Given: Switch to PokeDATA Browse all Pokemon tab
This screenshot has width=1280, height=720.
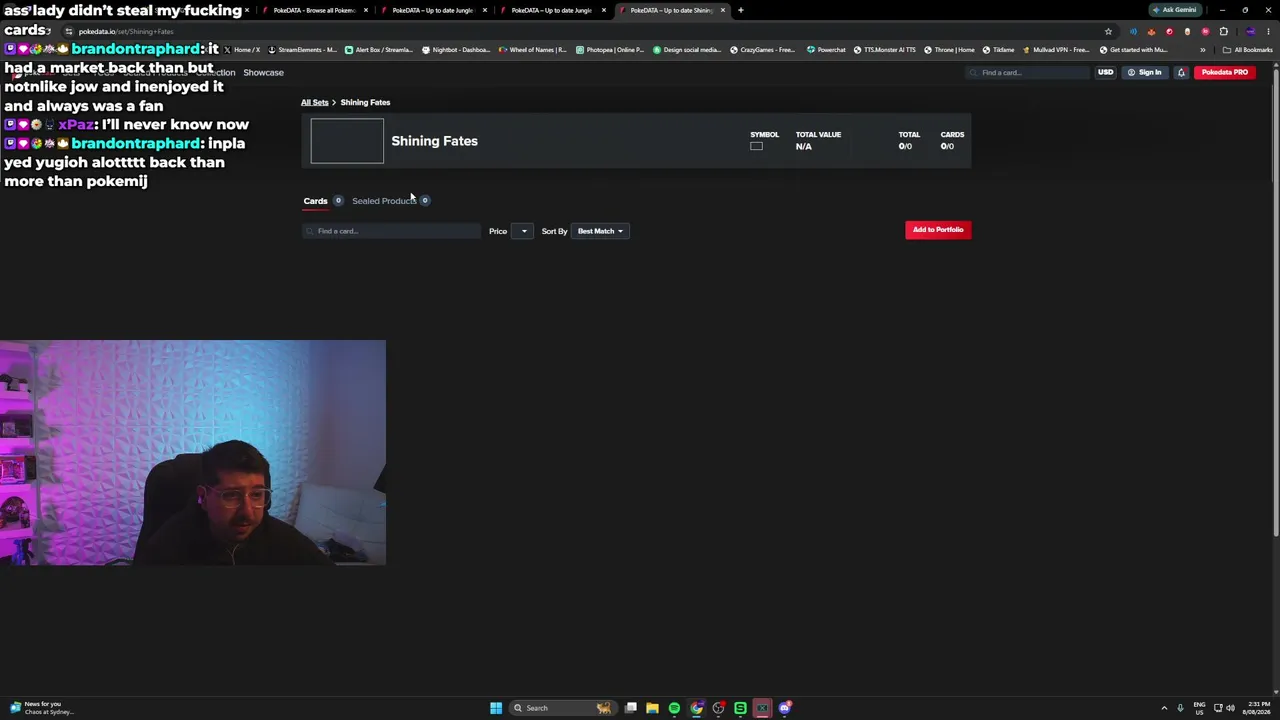Looking at the screenshot, I should (313, 10).
